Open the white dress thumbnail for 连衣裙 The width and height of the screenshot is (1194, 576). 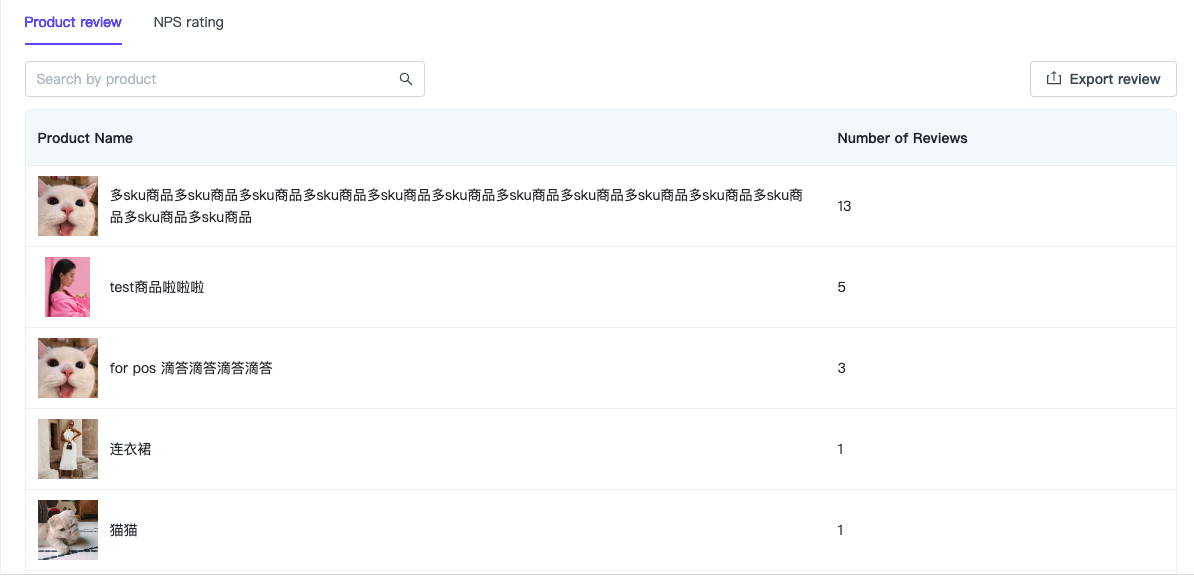point(68,449)
